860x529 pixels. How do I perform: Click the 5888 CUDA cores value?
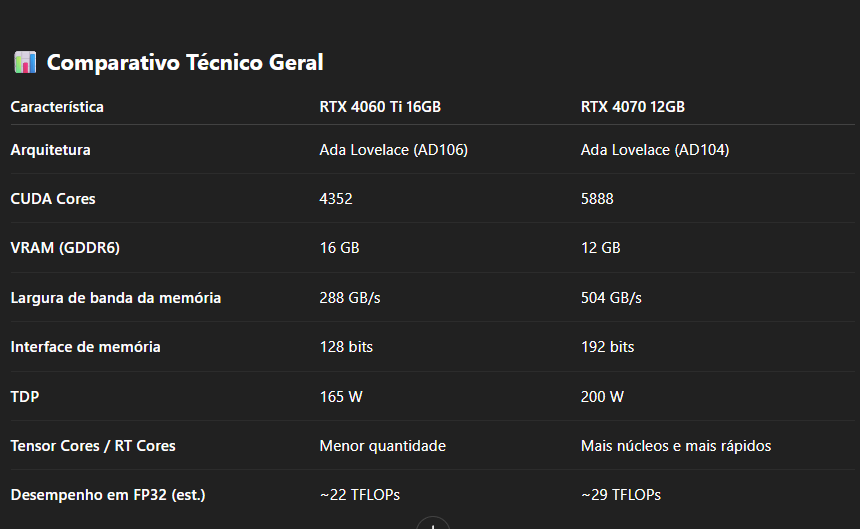pyautogui.click(x=597, y=198)
